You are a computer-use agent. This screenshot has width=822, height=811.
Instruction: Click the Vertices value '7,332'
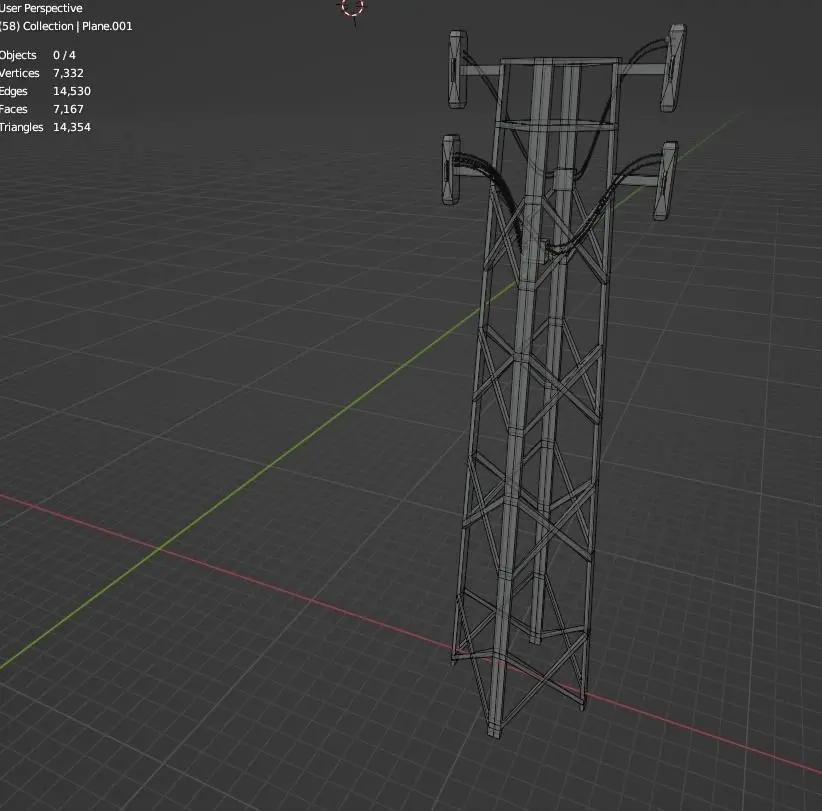[68, 73]
